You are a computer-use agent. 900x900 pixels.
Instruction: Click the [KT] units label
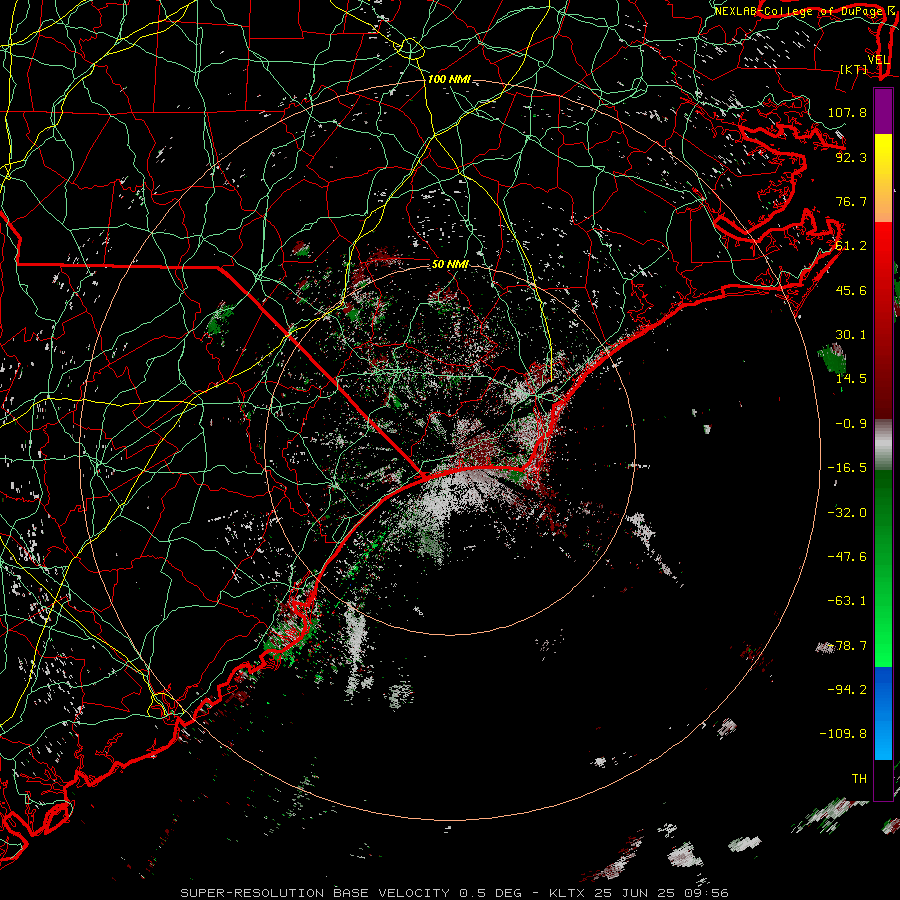pos(854,69)
